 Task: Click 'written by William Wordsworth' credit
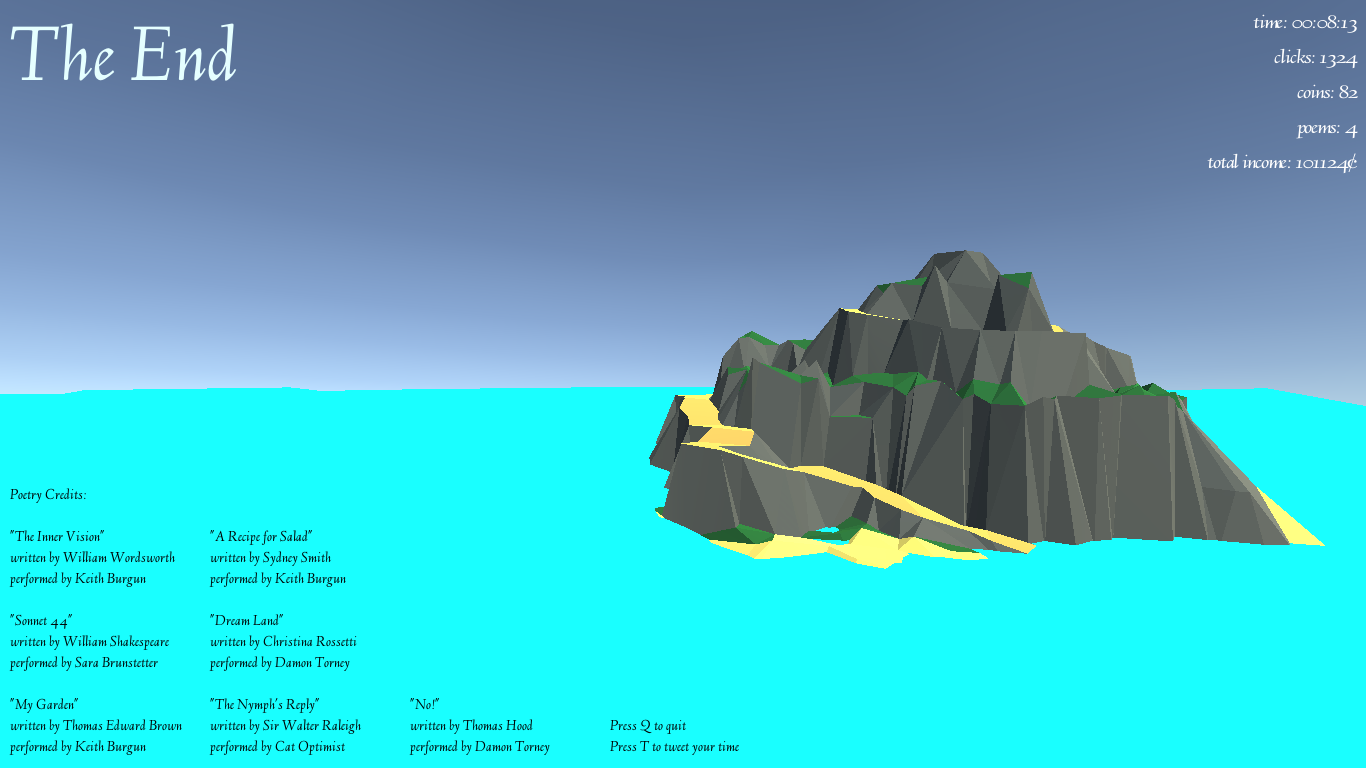tap(92, 558)
